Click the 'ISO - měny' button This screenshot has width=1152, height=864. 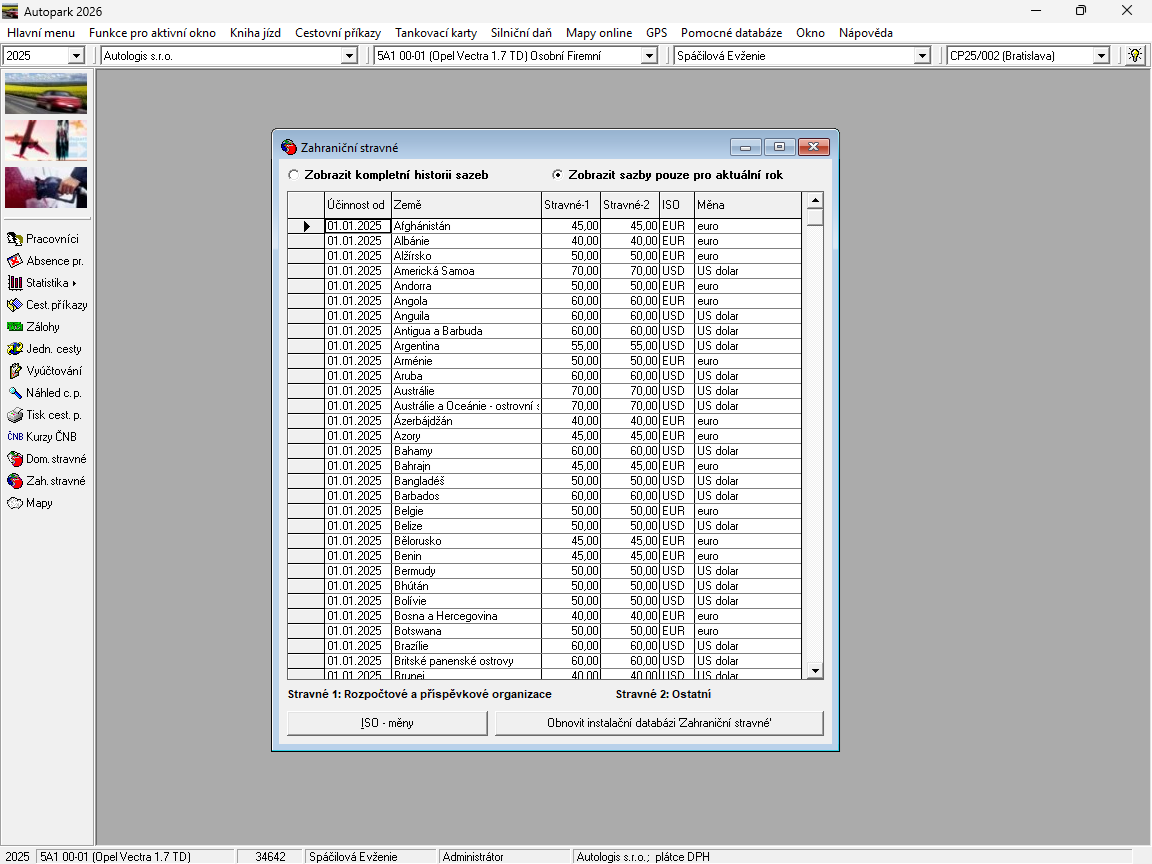click(387, 723)
